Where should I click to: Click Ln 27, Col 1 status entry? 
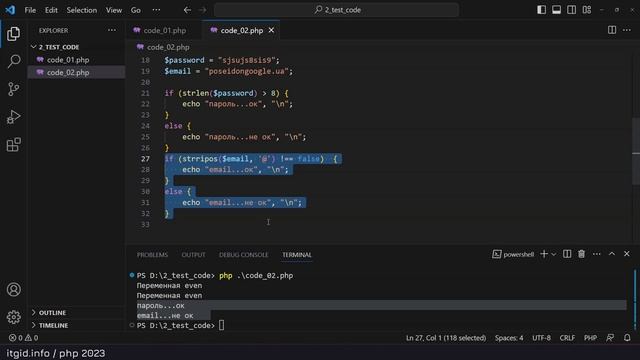(446, 338)
